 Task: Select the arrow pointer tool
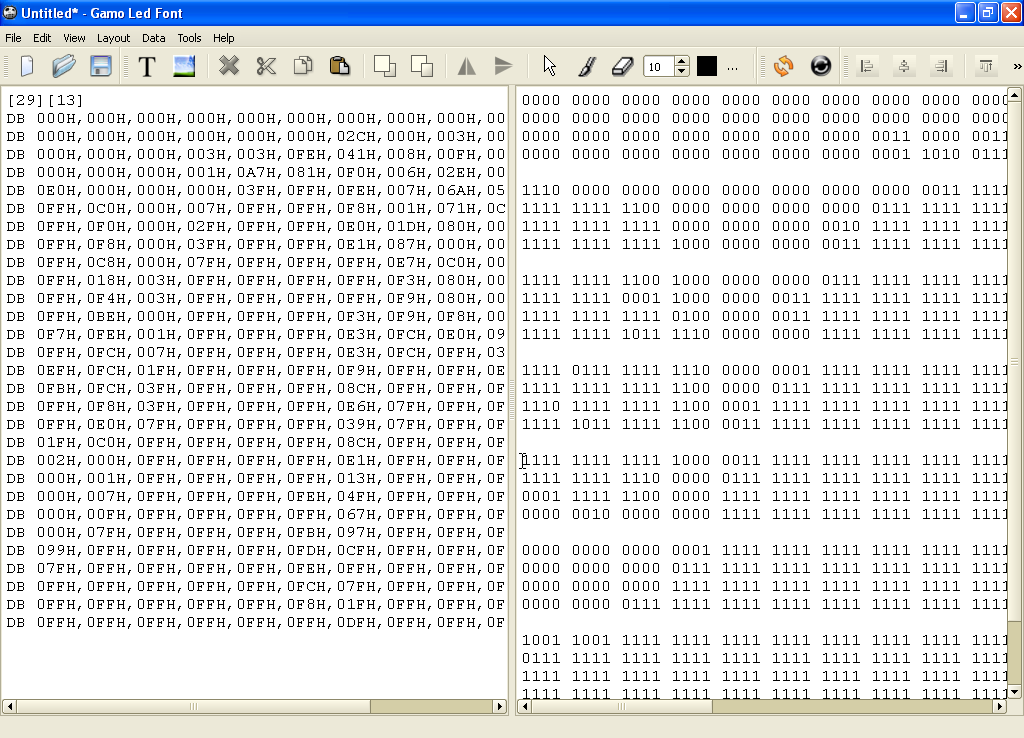tap(549, 66)
